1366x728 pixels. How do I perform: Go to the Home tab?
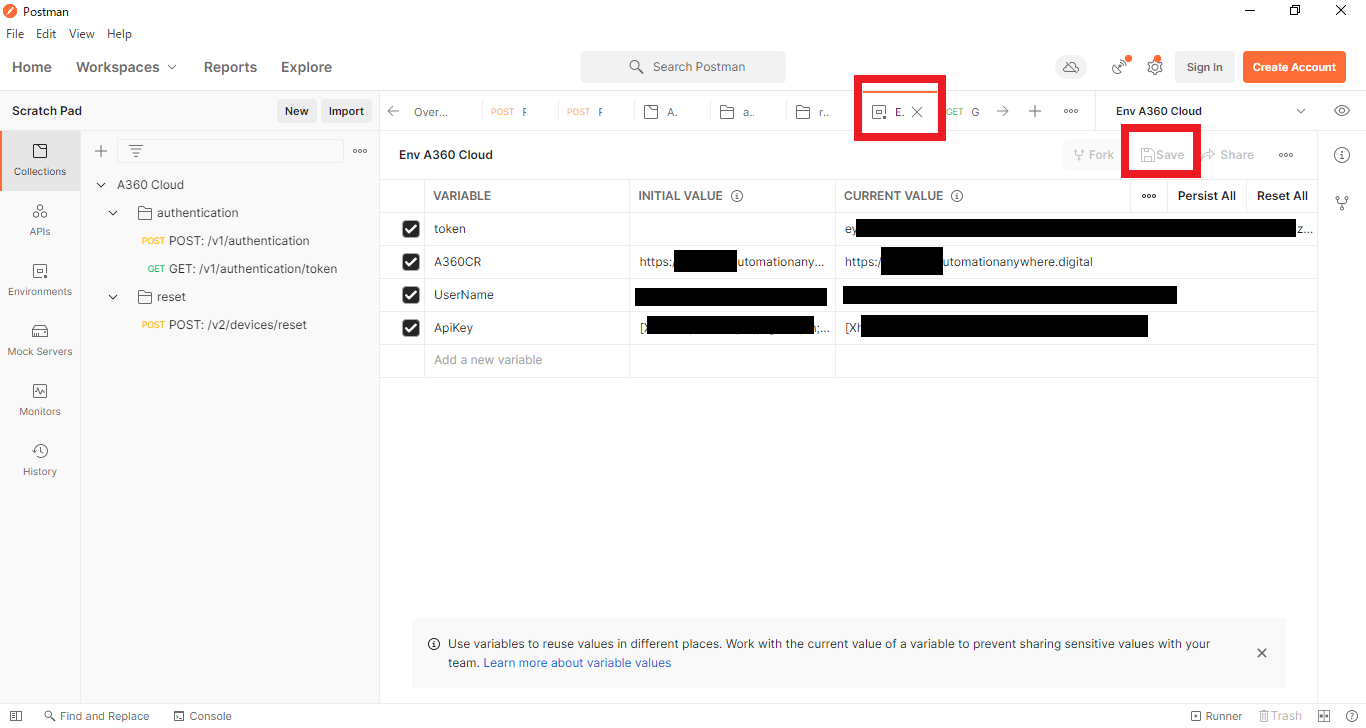point(32,67)
